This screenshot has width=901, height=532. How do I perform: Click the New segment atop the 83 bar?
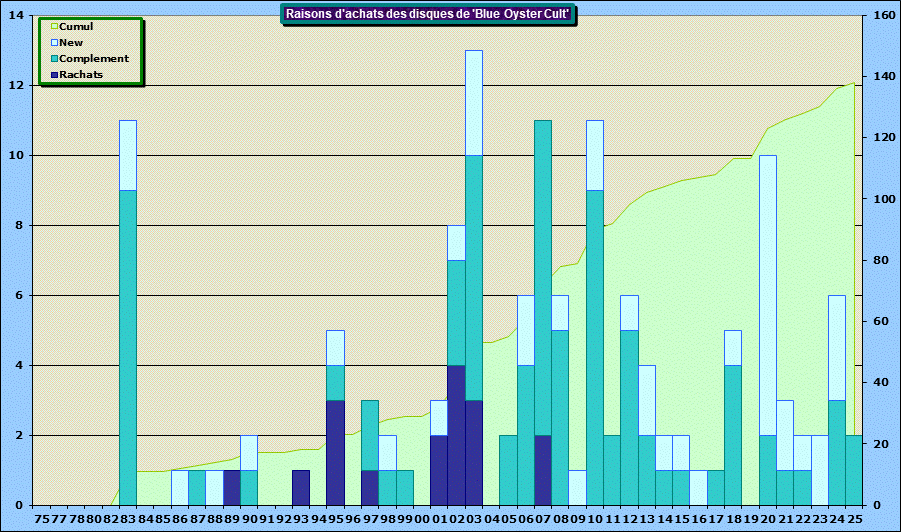coord(128,155)
